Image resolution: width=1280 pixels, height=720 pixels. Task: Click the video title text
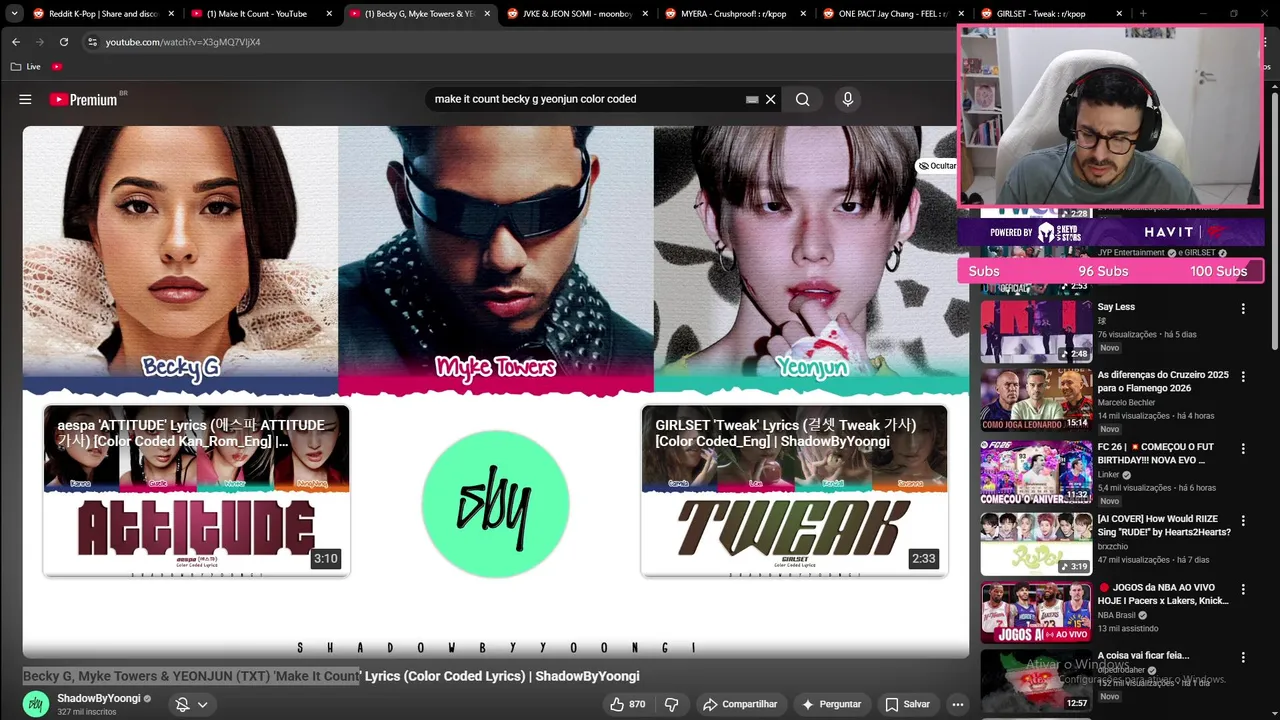[331, 676]
